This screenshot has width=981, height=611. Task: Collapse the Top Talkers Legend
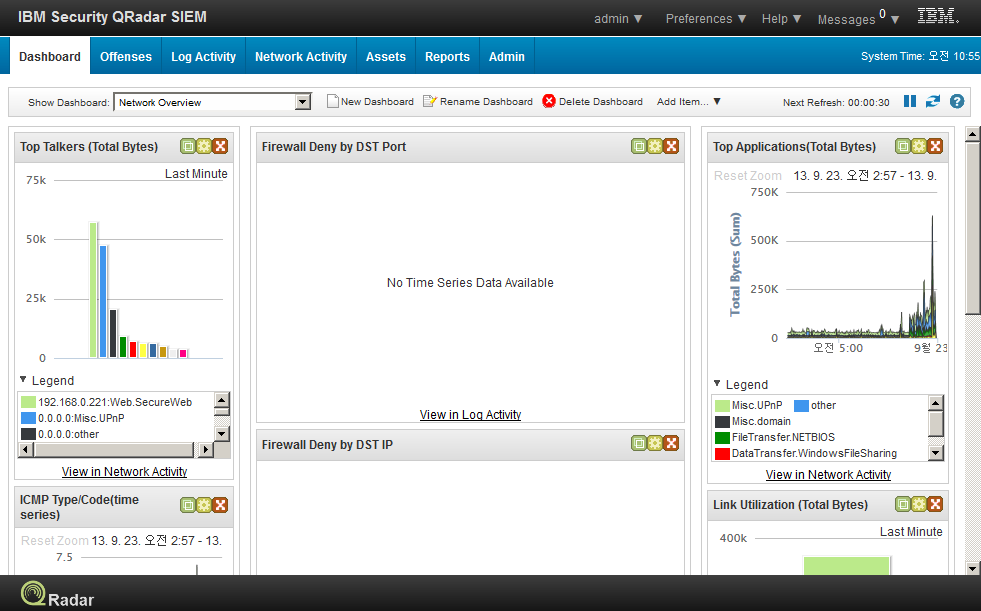click(x=23, y=380)
